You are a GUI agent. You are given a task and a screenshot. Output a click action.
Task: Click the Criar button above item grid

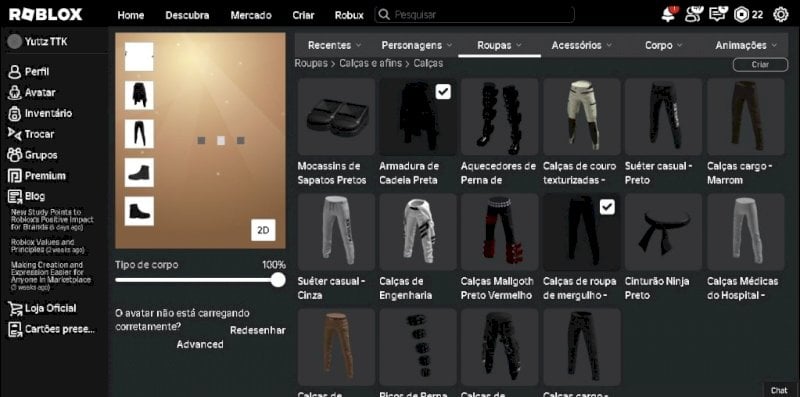(x=760, y=65)
